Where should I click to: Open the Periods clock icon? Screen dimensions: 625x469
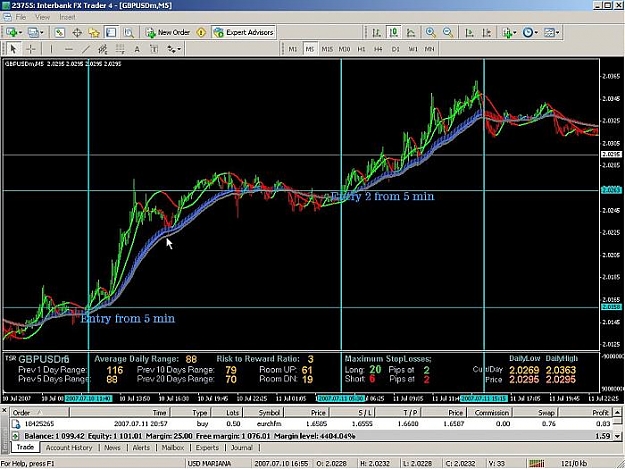tap(528, 33)
